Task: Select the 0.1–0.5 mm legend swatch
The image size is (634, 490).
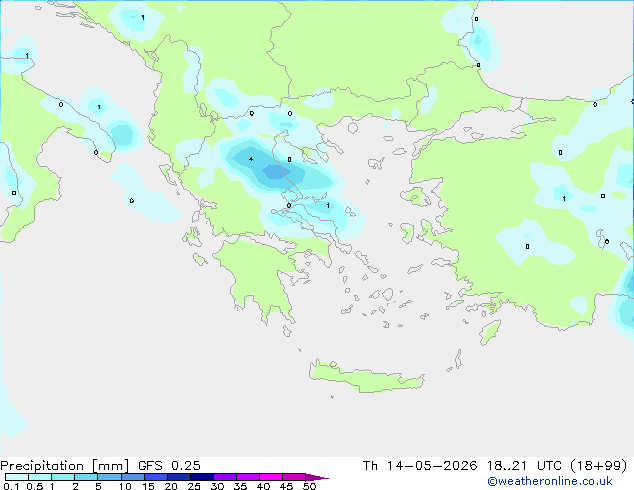Action: coord(17,477)
